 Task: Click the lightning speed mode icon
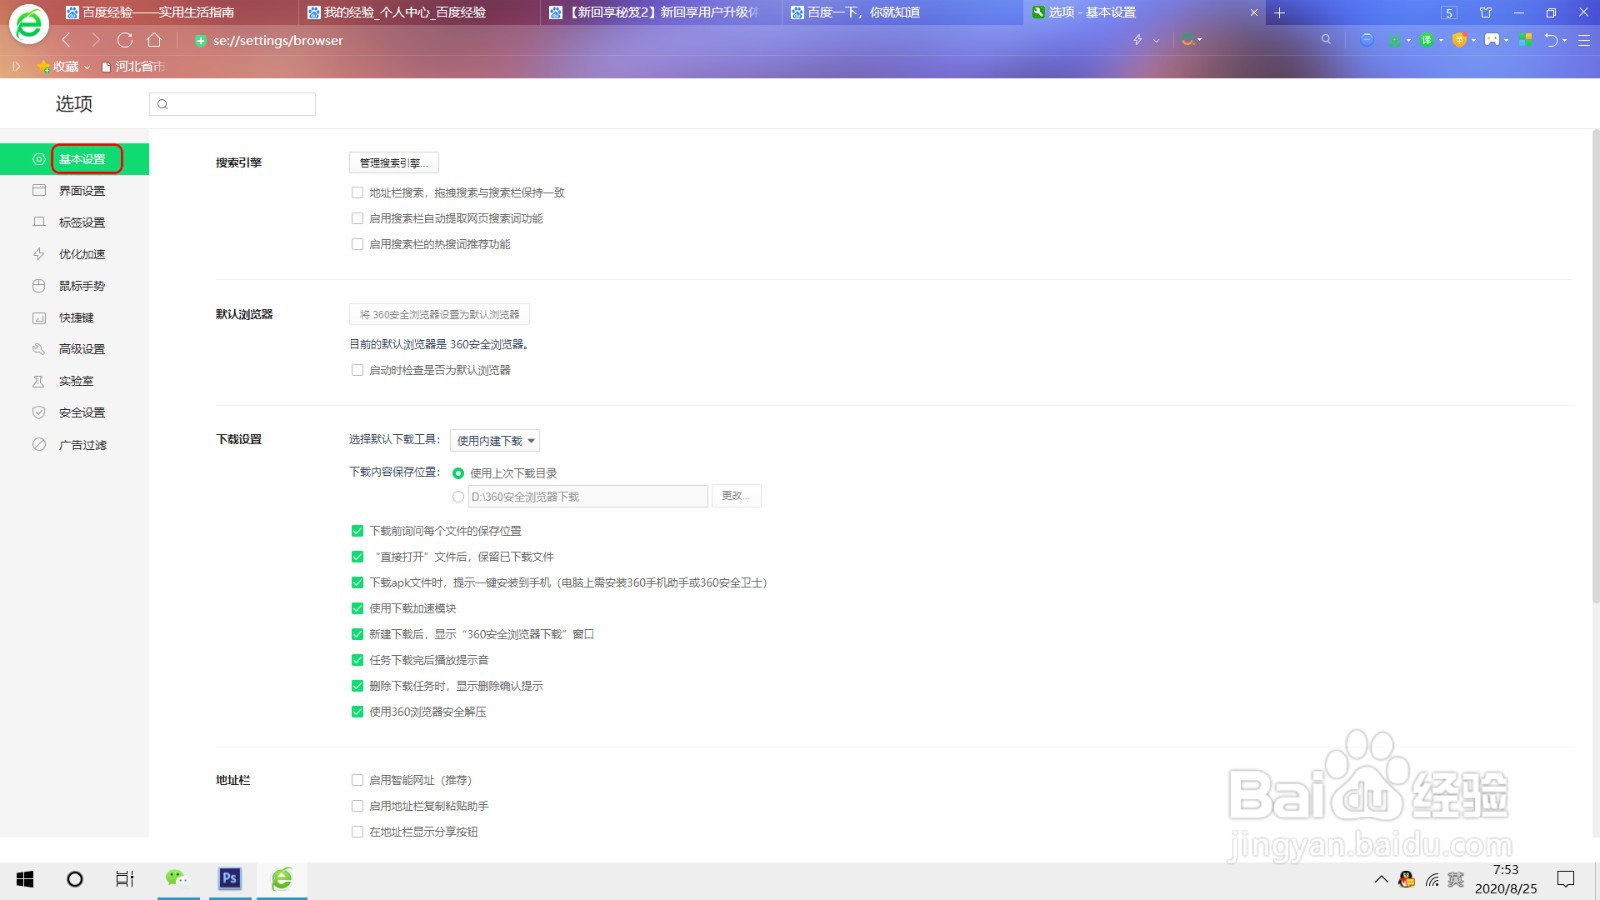point(1138,40)
